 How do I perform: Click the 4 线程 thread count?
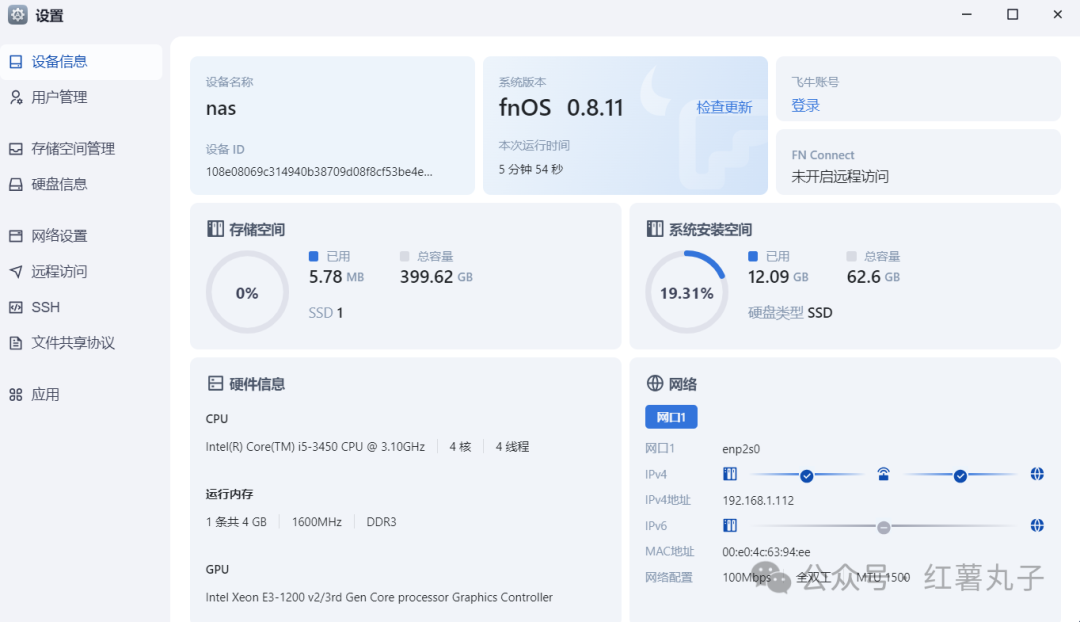pyautogui.click(x=512, y=446)
